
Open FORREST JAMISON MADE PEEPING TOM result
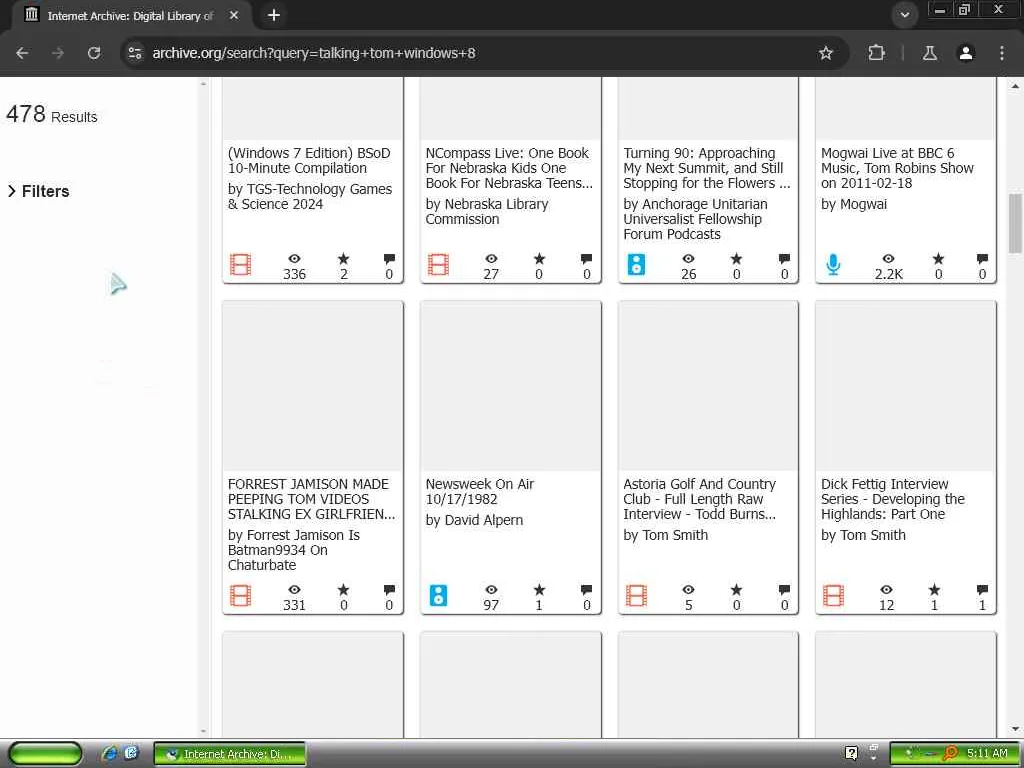point(311,499)
